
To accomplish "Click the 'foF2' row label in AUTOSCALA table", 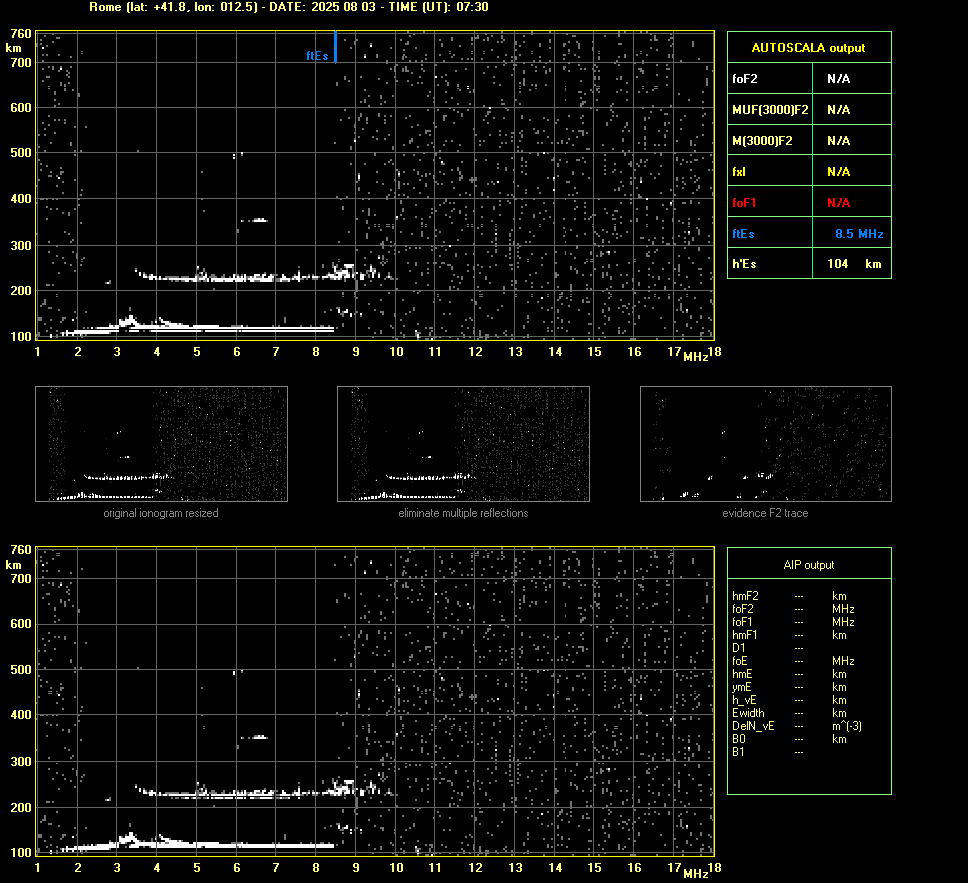I will 745,78.
